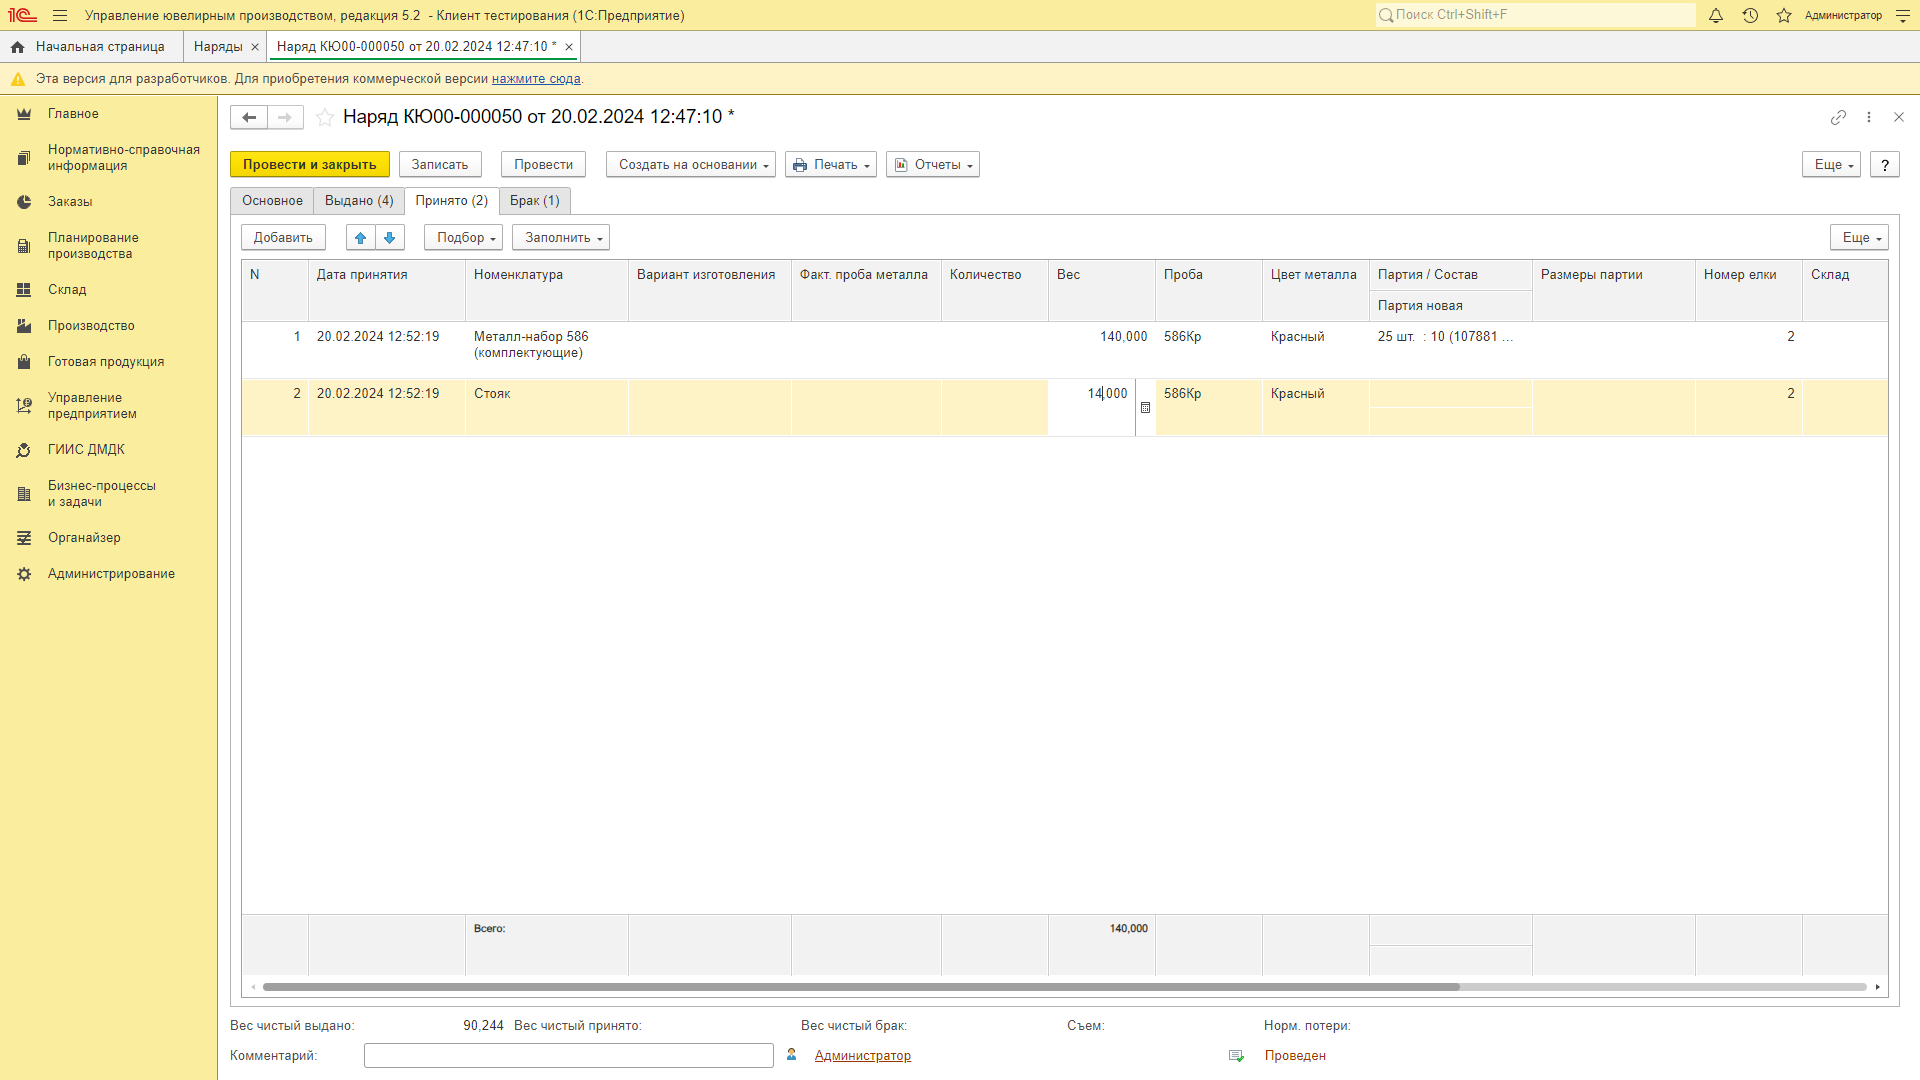Screen dimensions: 1920x1080
Task: Go forward with the right arrow button
Action: tap(285, 117)
